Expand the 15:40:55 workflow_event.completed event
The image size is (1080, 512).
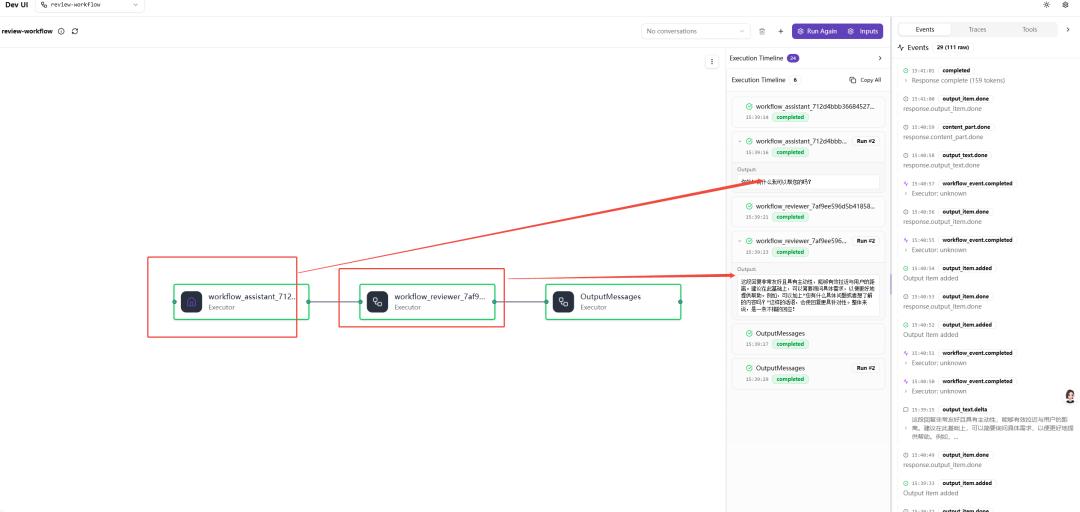point(905,250)
